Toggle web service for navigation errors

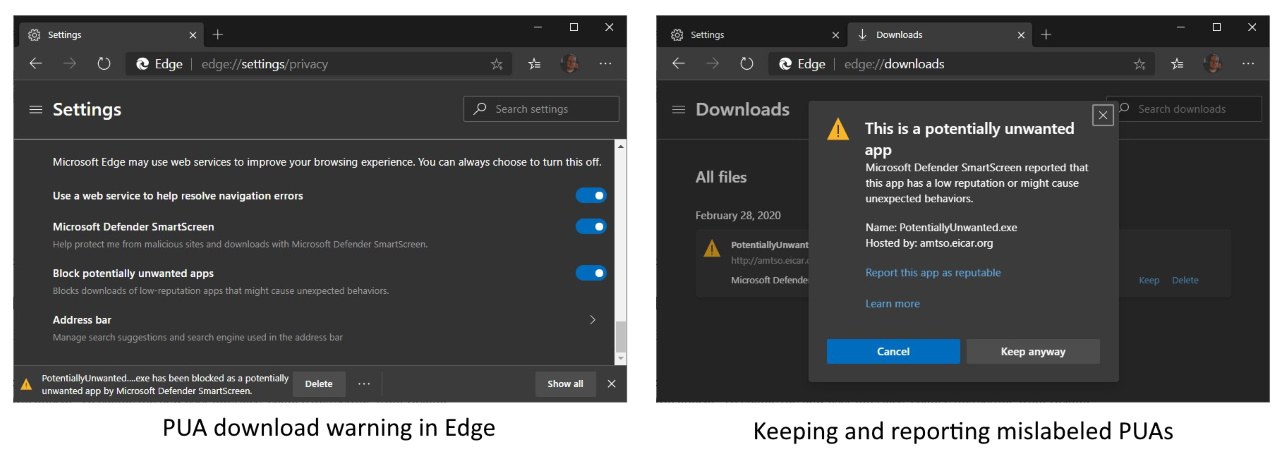(591, 196)
